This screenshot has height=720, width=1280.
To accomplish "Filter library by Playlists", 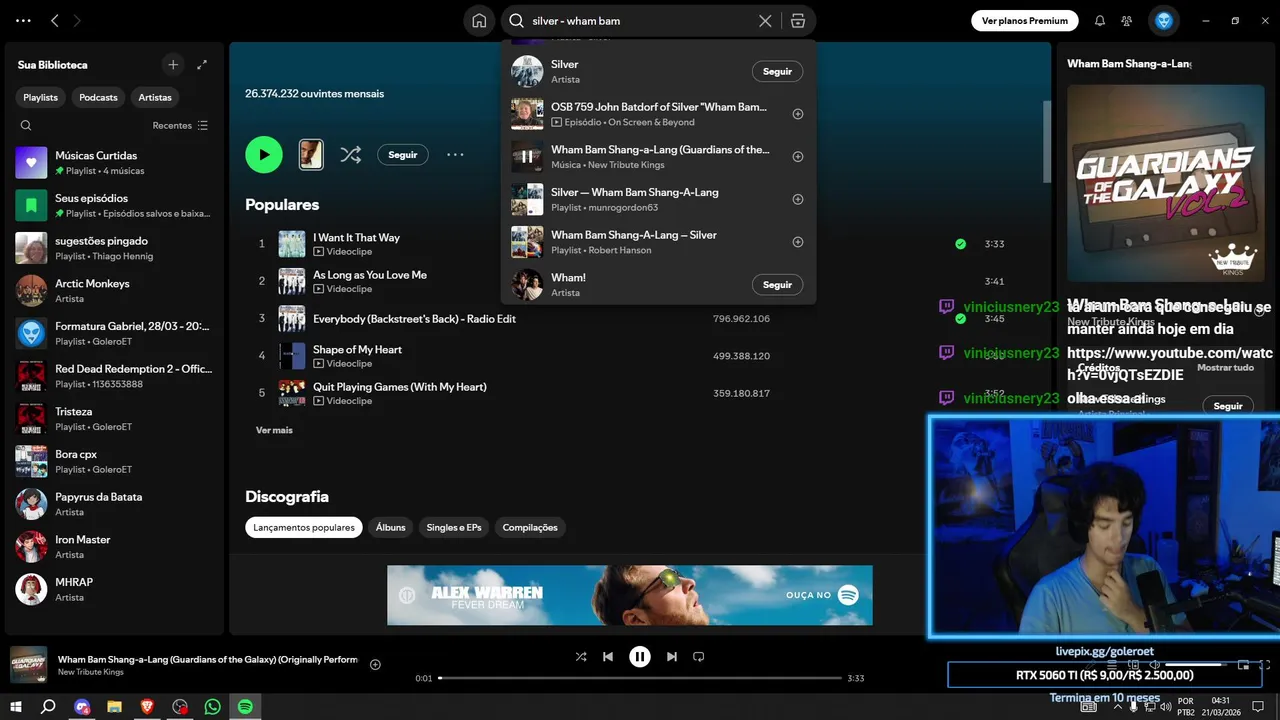I will (41, 97).
